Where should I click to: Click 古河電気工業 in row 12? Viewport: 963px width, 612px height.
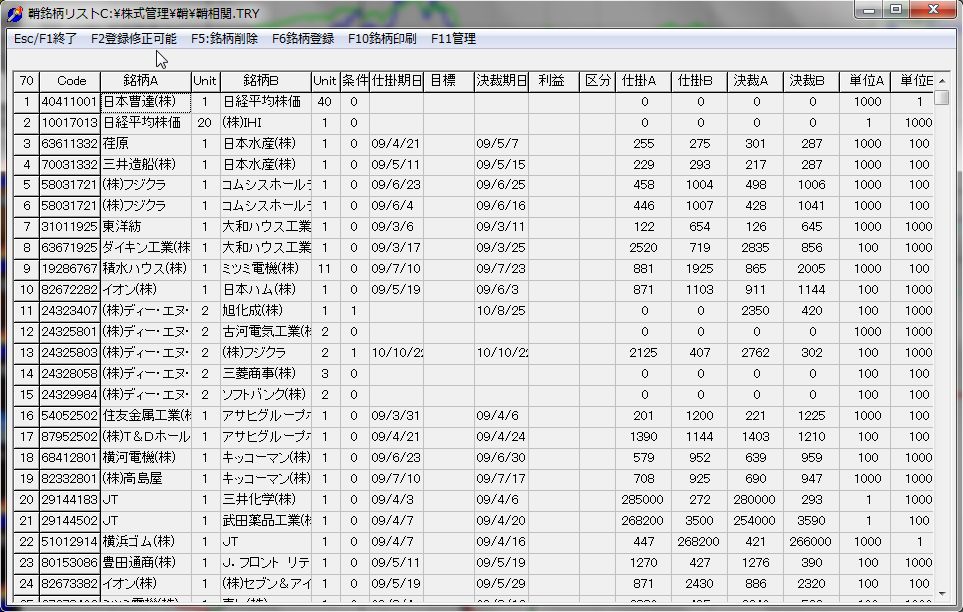(265, 332)
